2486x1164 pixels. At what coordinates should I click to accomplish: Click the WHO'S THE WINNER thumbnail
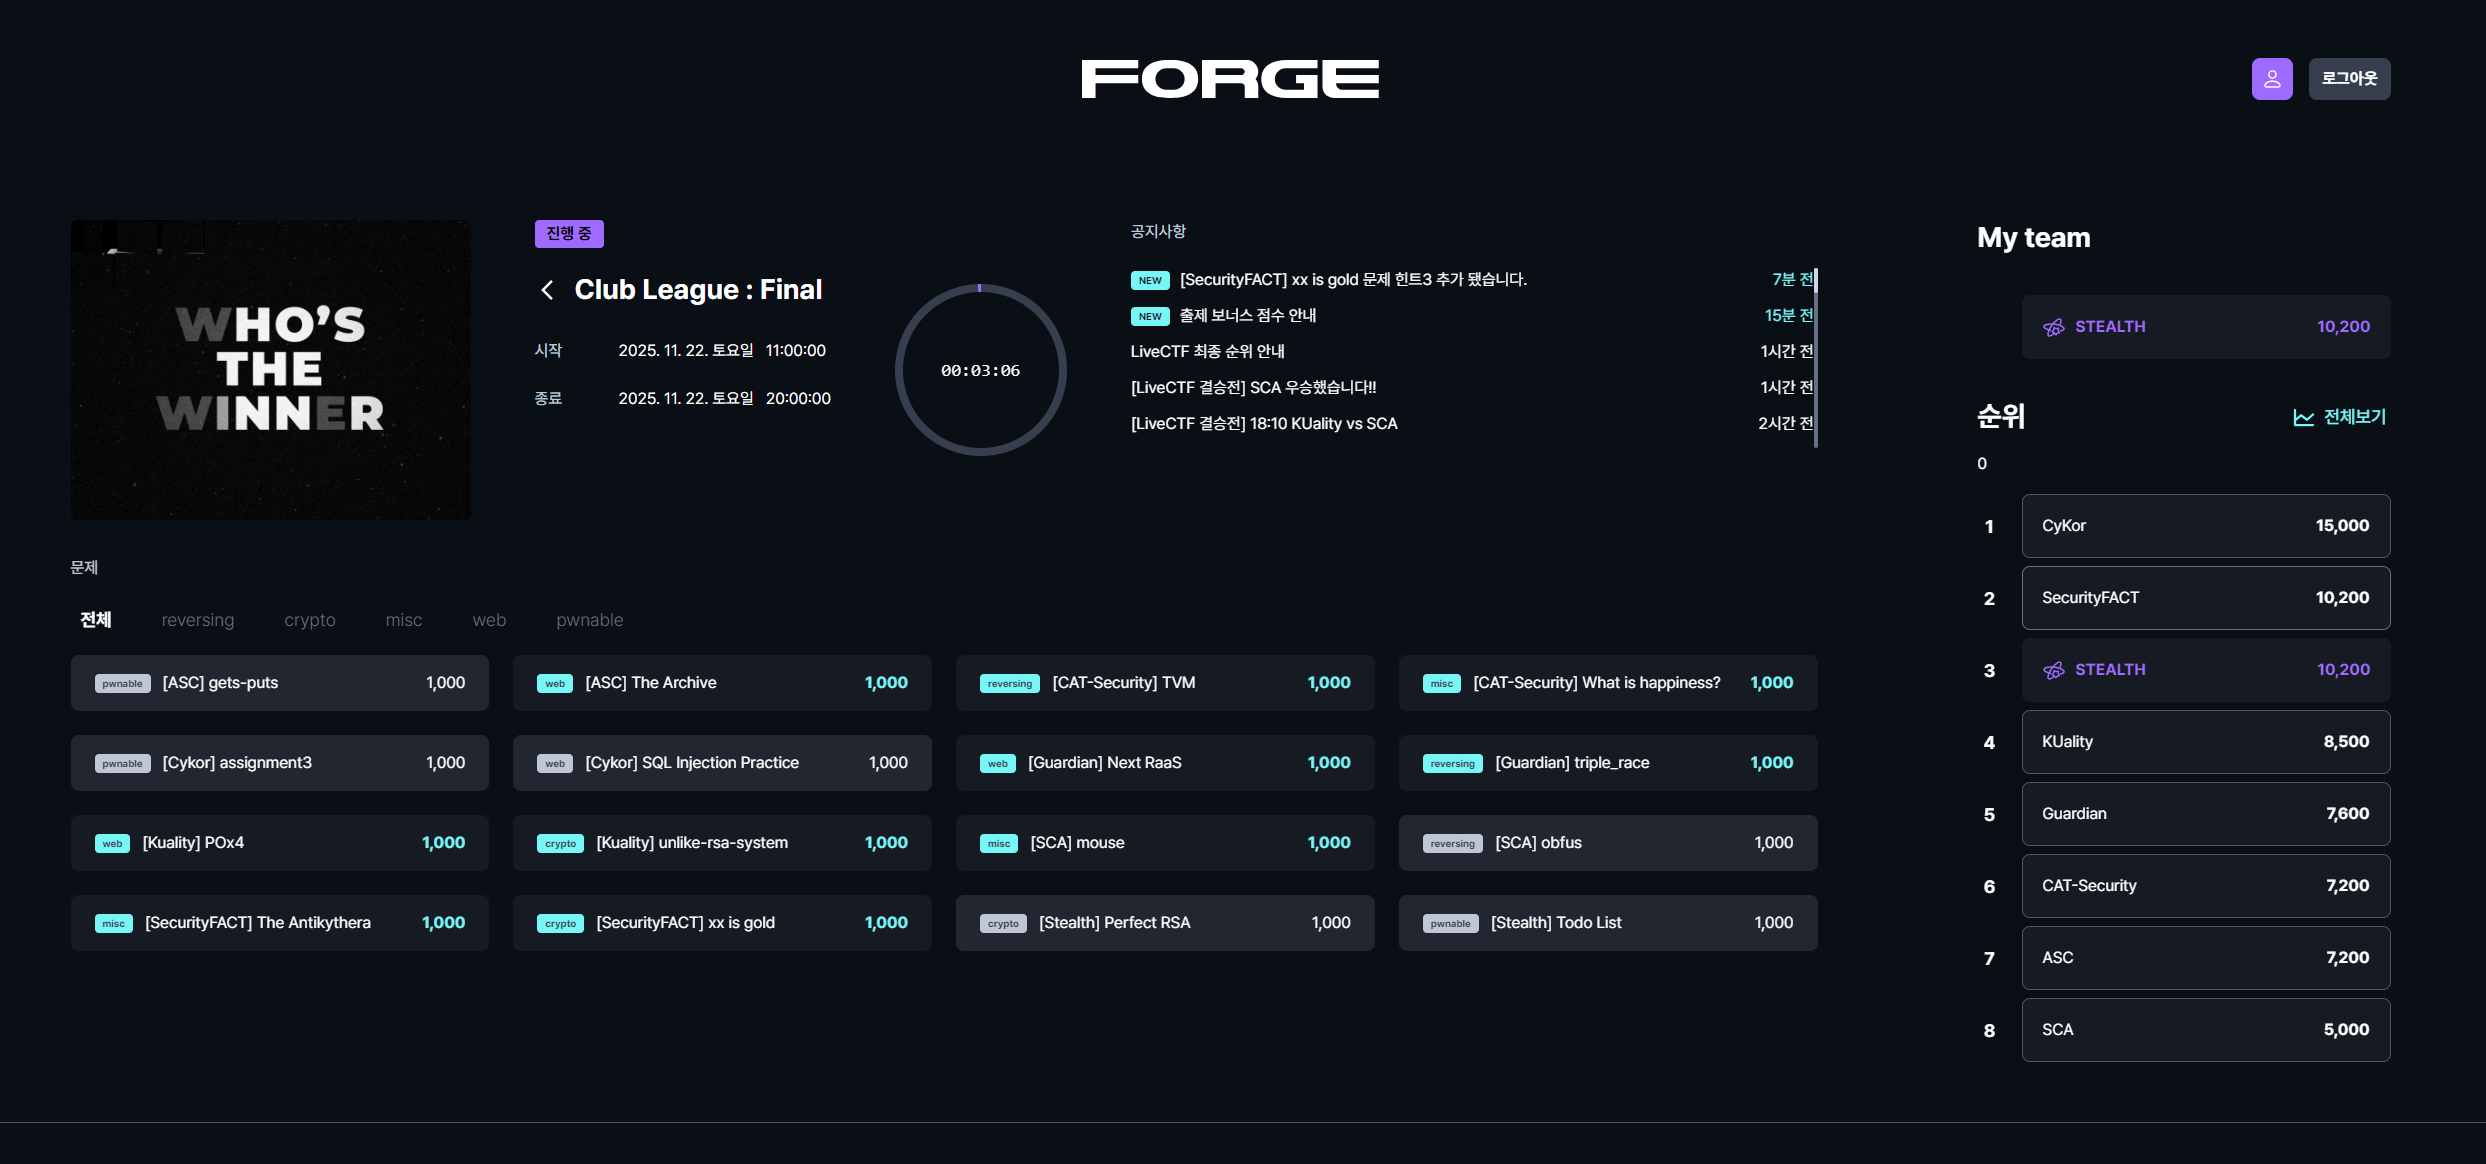click(x=270, y=369)
